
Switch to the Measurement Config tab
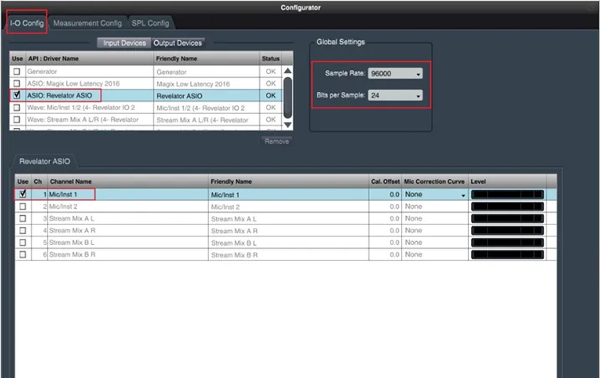click(x=87, y=23)
